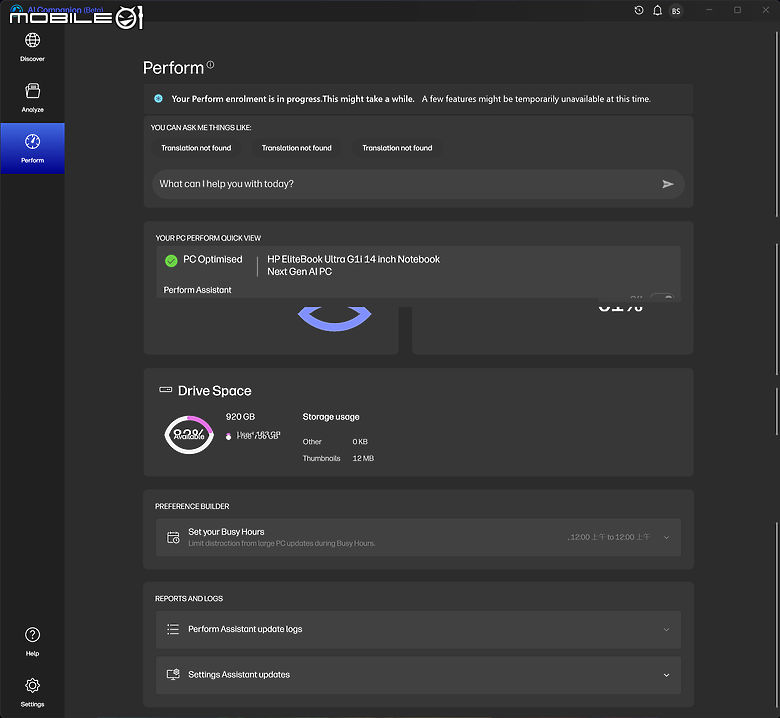The height and width of the screenshot is (718, 780).
Task: Choose the last 'Translation not found' suggestion chip
Action: point(397,148)
